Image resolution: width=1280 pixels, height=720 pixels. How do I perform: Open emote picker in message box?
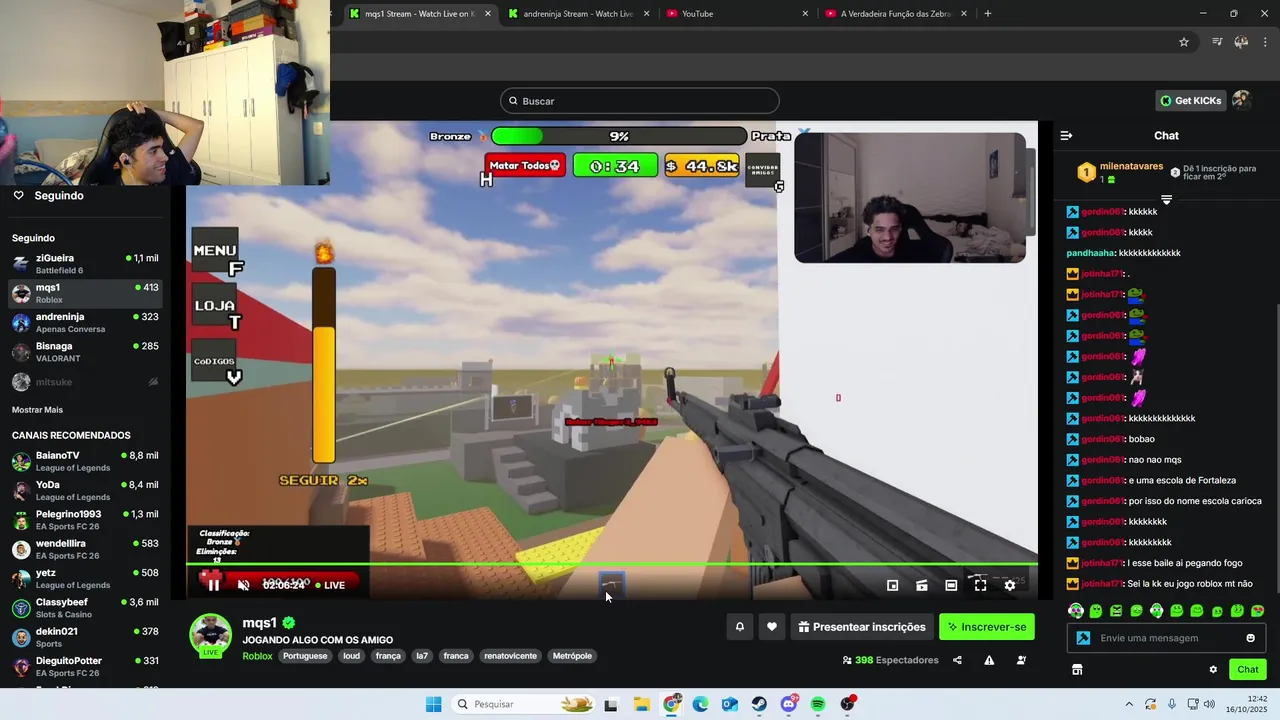[x=1250, y=638]
